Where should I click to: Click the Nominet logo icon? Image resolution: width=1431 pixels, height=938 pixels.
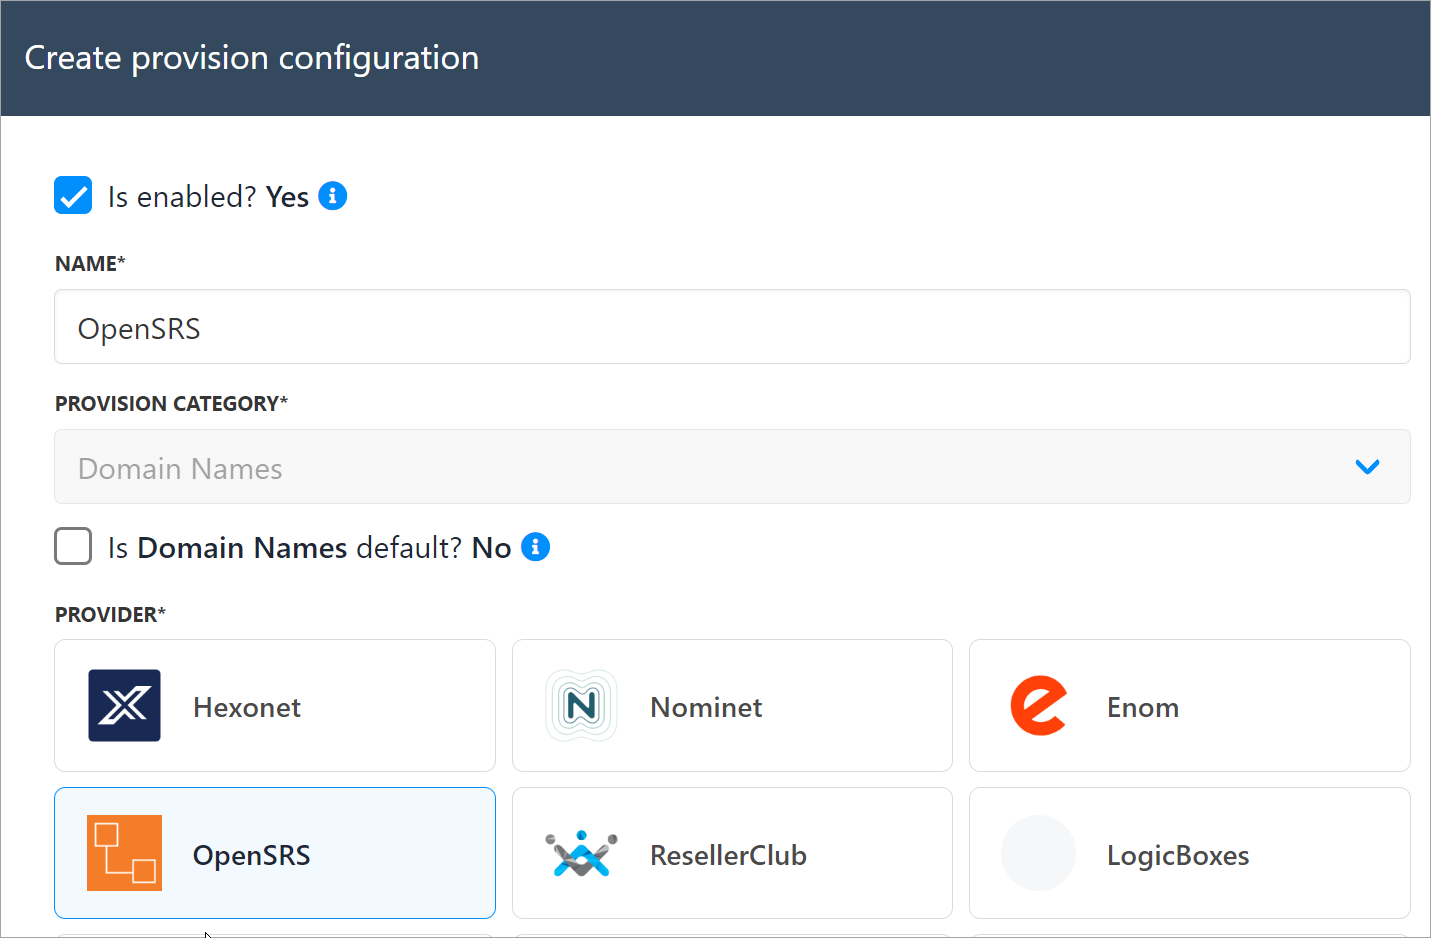pyautogui.click(x=581, y=705)
